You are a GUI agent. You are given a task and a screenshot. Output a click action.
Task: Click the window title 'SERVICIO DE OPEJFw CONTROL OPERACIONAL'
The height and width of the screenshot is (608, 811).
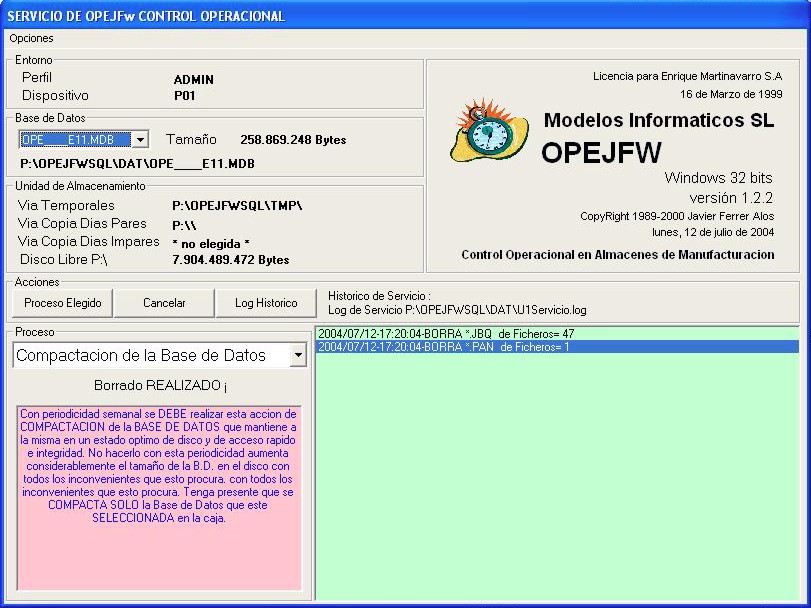146,16
